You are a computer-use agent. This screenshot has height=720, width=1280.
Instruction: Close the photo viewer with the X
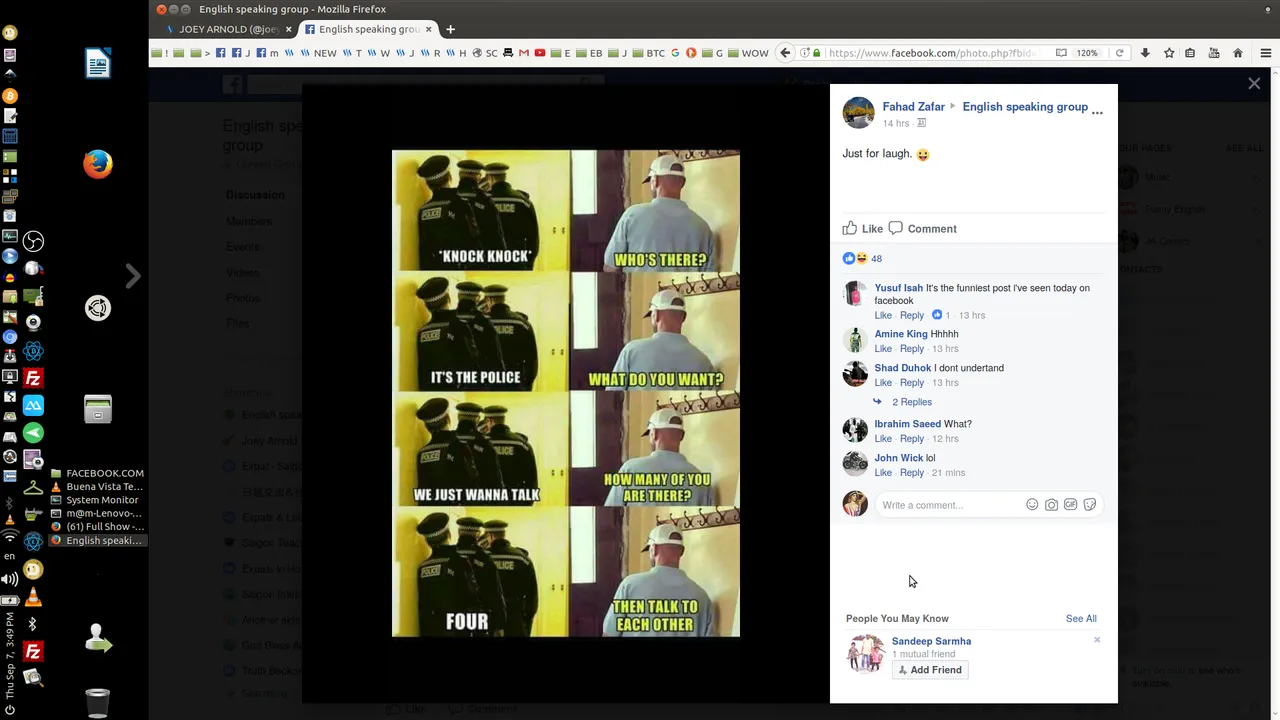point(1254,84)
